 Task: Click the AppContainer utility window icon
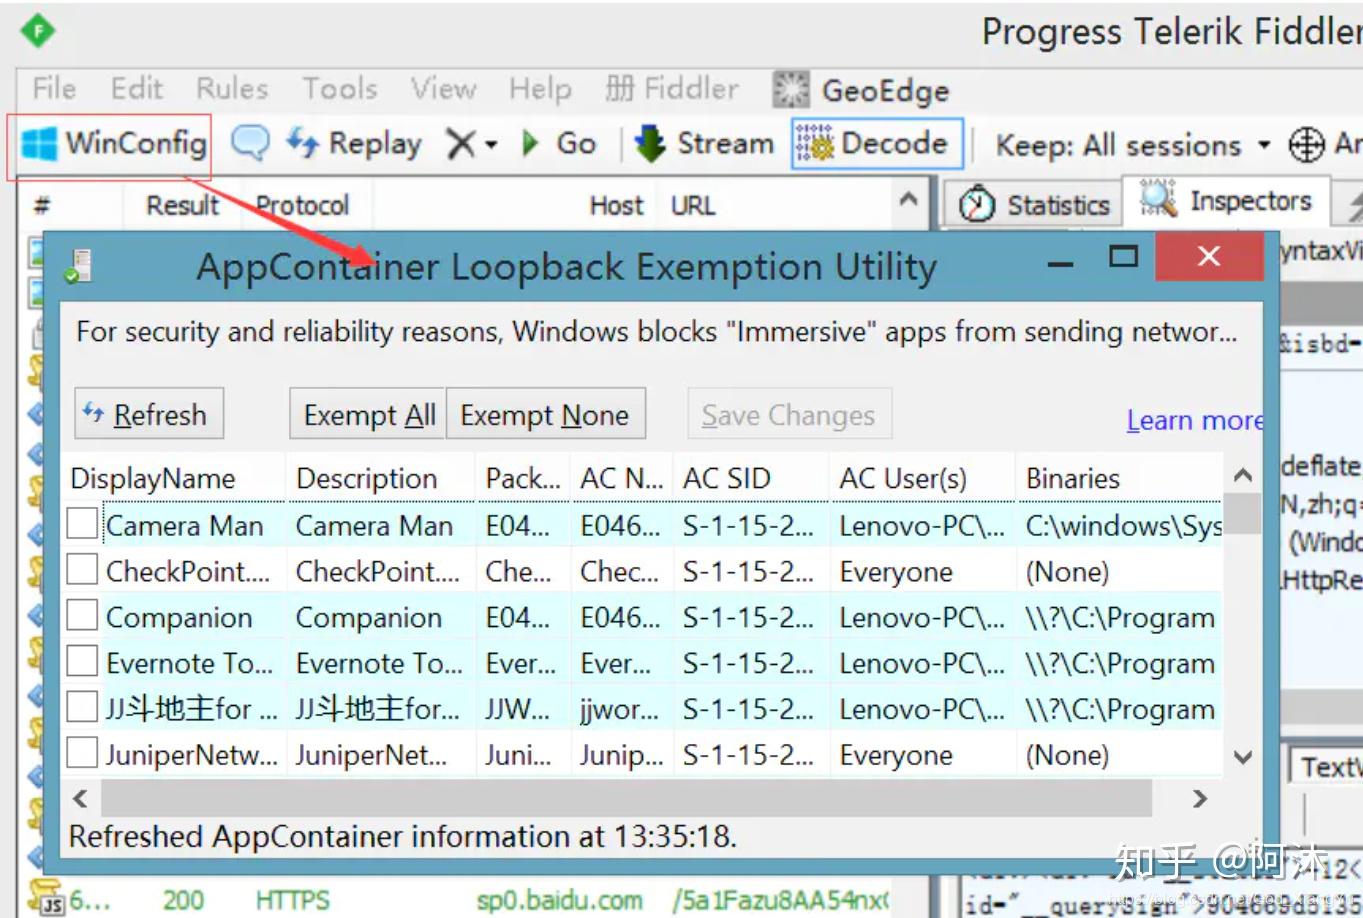(x=77, y=265)
